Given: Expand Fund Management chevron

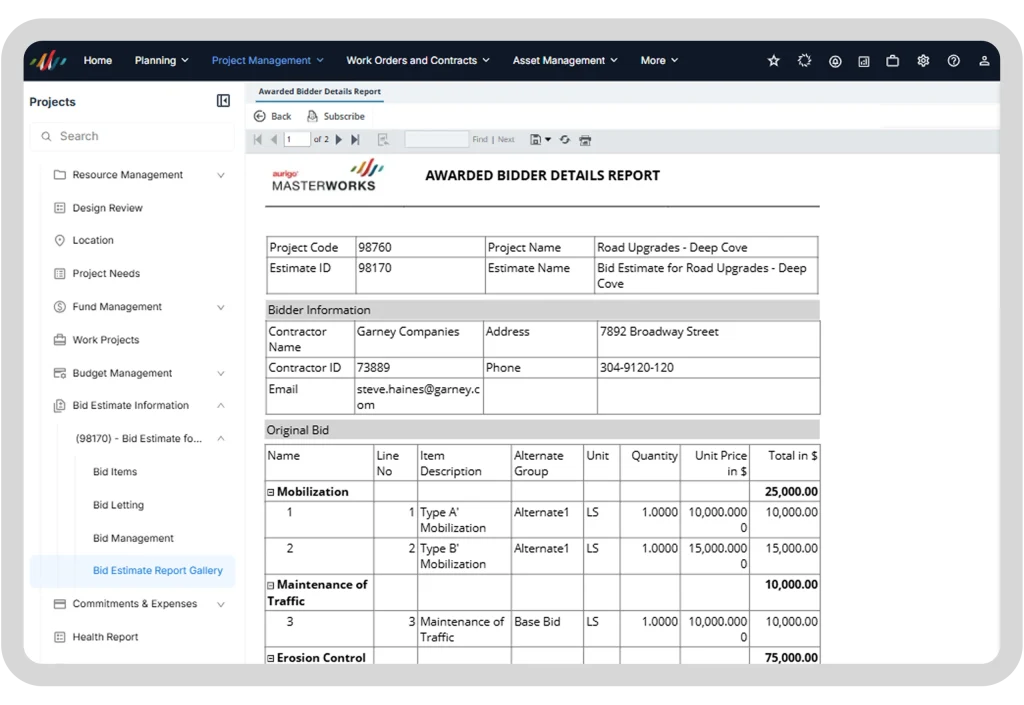Looking at the screenshot, I should coord(221,307).
